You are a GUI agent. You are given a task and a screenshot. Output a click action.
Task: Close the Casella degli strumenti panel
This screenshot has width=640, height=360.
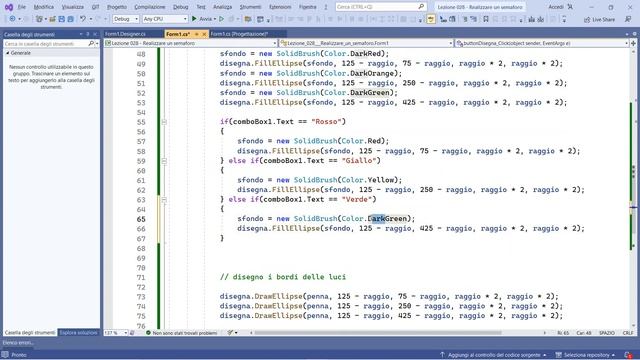tap(95, 34)
